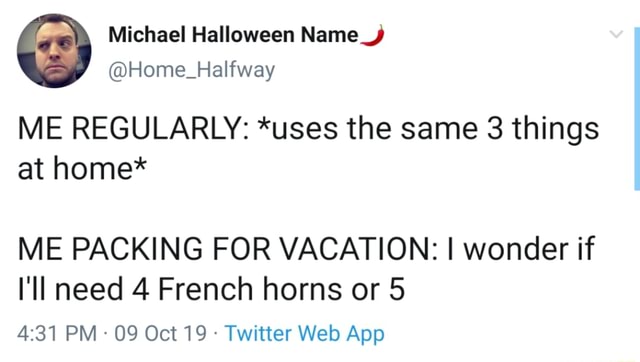This screenshot has height=362, width=640.
Task: Click the final number 5 in the tweet
Action: 397,289
